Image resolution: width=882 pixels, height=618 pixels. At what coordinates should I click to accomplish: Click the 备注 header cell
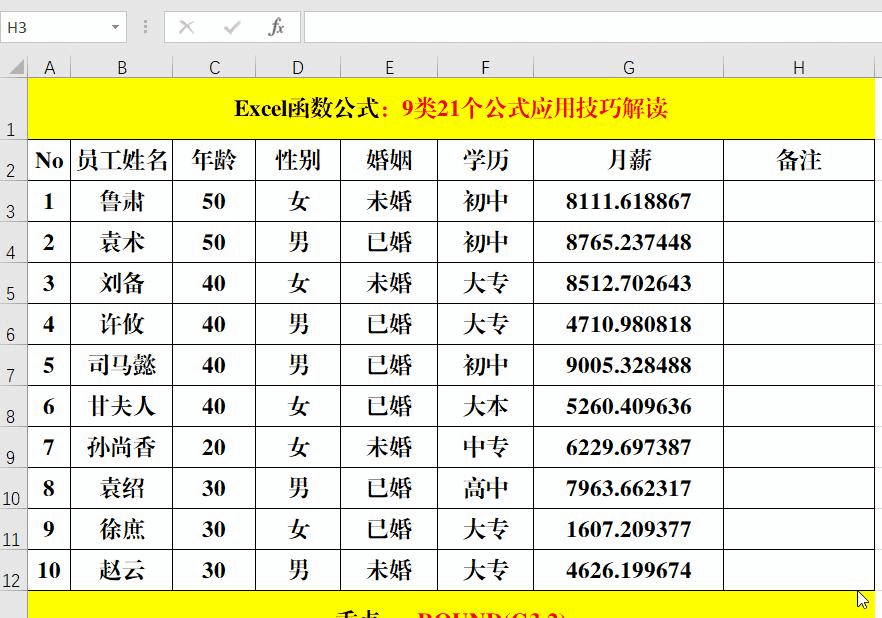pos(798,160)
